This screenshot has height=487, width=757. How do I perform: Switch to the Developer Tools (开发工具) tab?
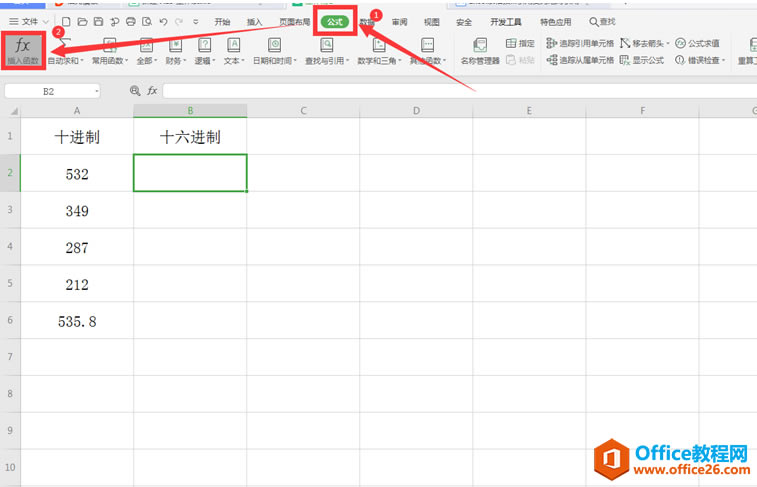(506, 22)
